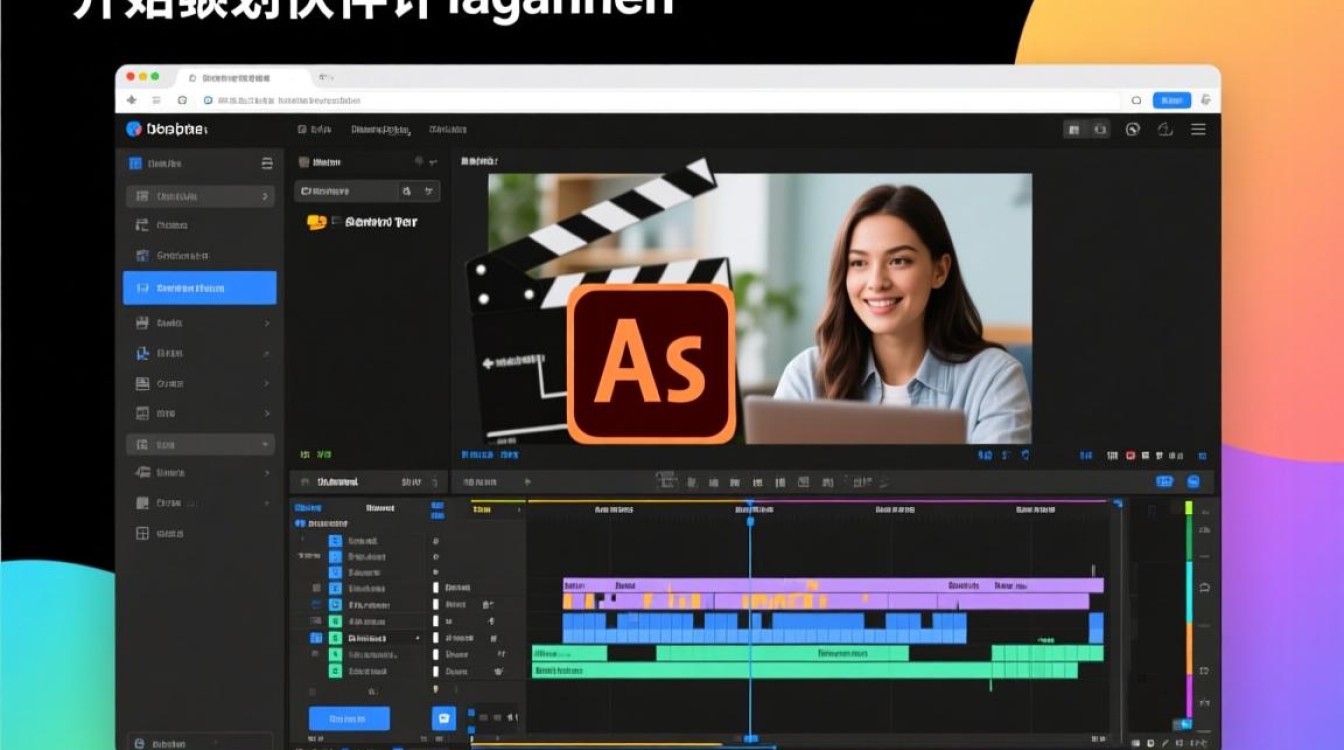Viewport: 1344px width, 750px height.
Task: Click the blue grid icon atop the sidebar
Action: click(135, 163)
